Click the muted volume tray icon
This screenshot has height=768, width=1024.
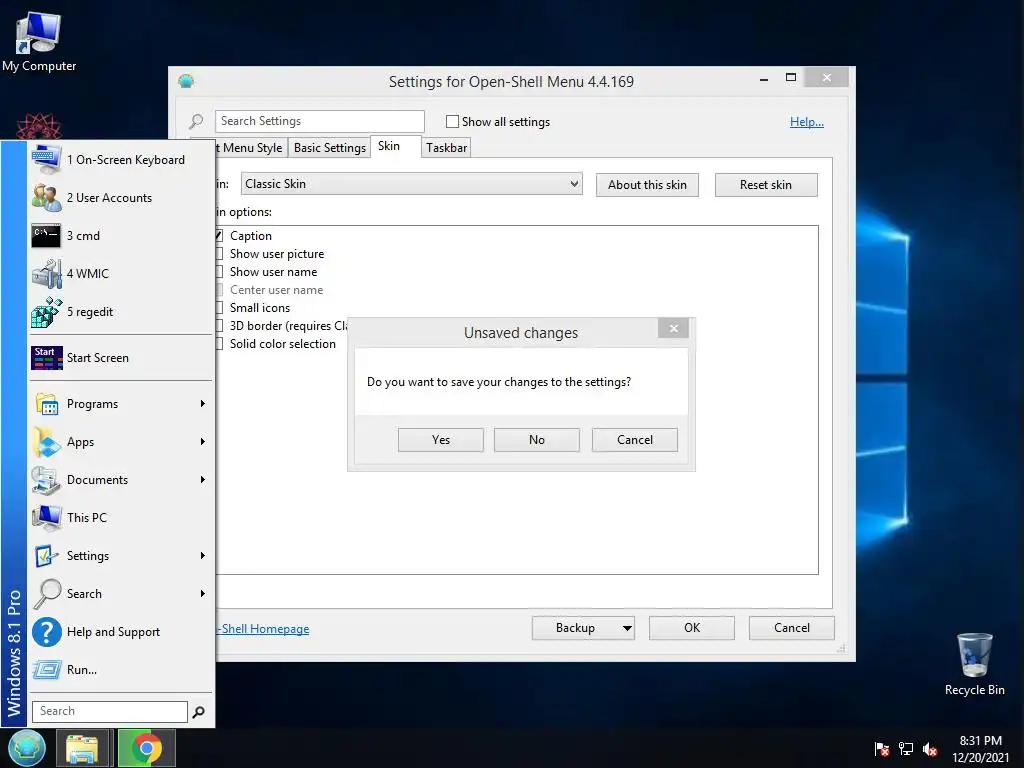(930, 749)
